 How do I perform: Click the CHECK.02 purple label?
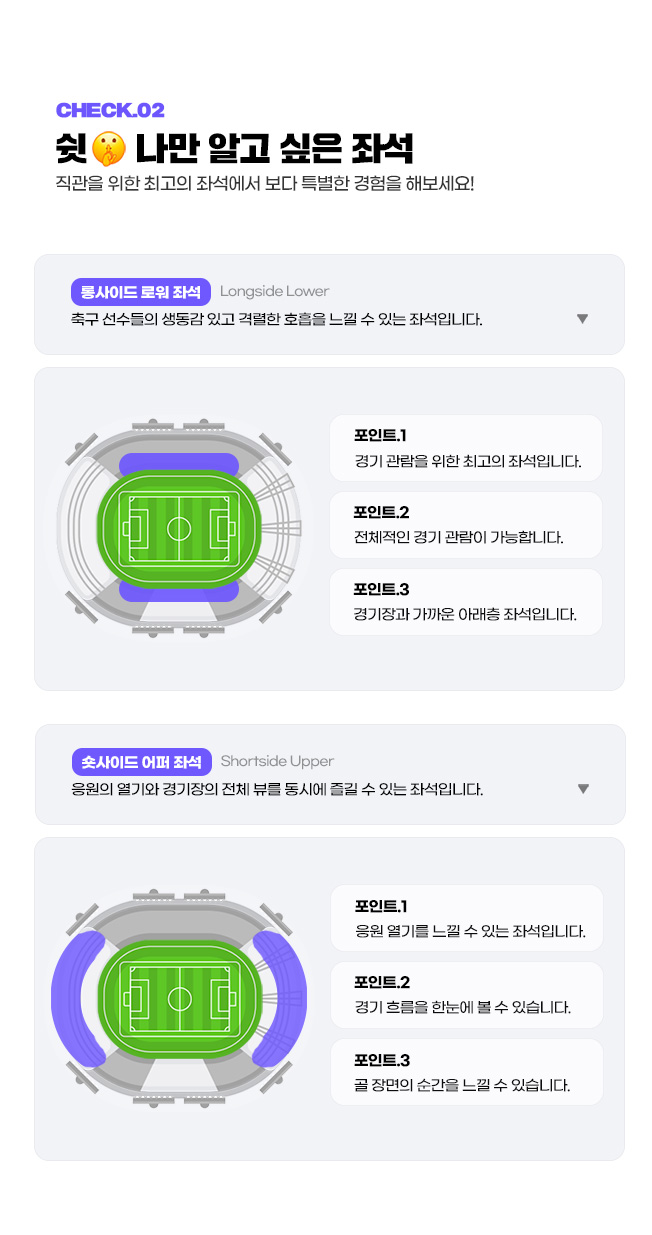tap(110, 110)
